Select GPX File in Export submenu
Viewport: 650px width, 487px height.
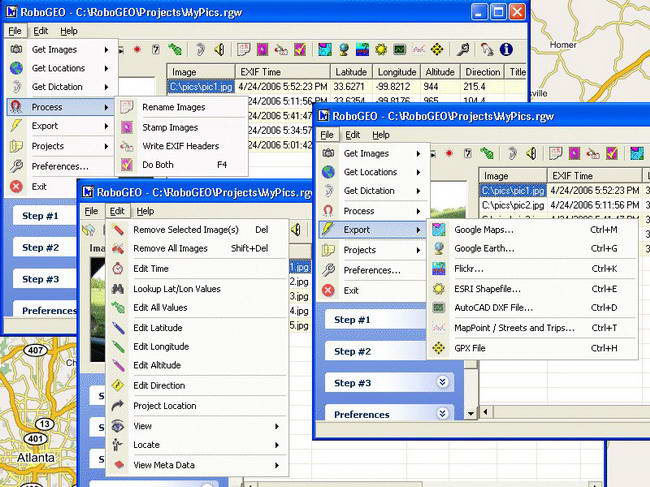tap(532, 349)
